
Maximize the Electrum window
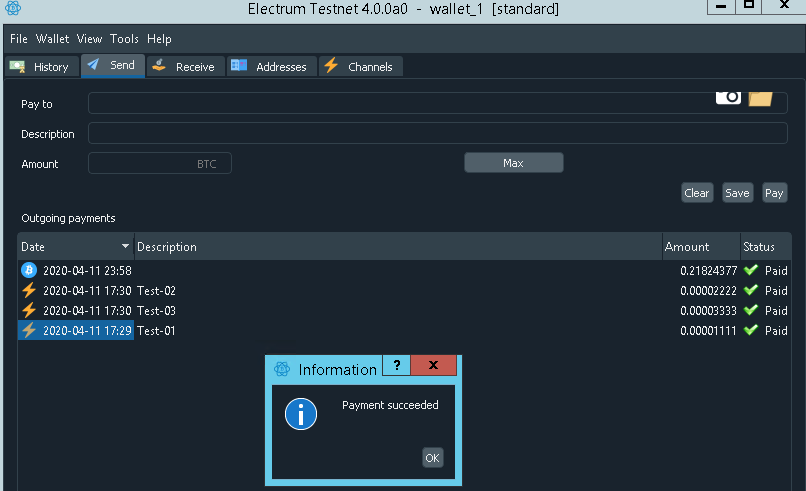(x=748, y=5)
